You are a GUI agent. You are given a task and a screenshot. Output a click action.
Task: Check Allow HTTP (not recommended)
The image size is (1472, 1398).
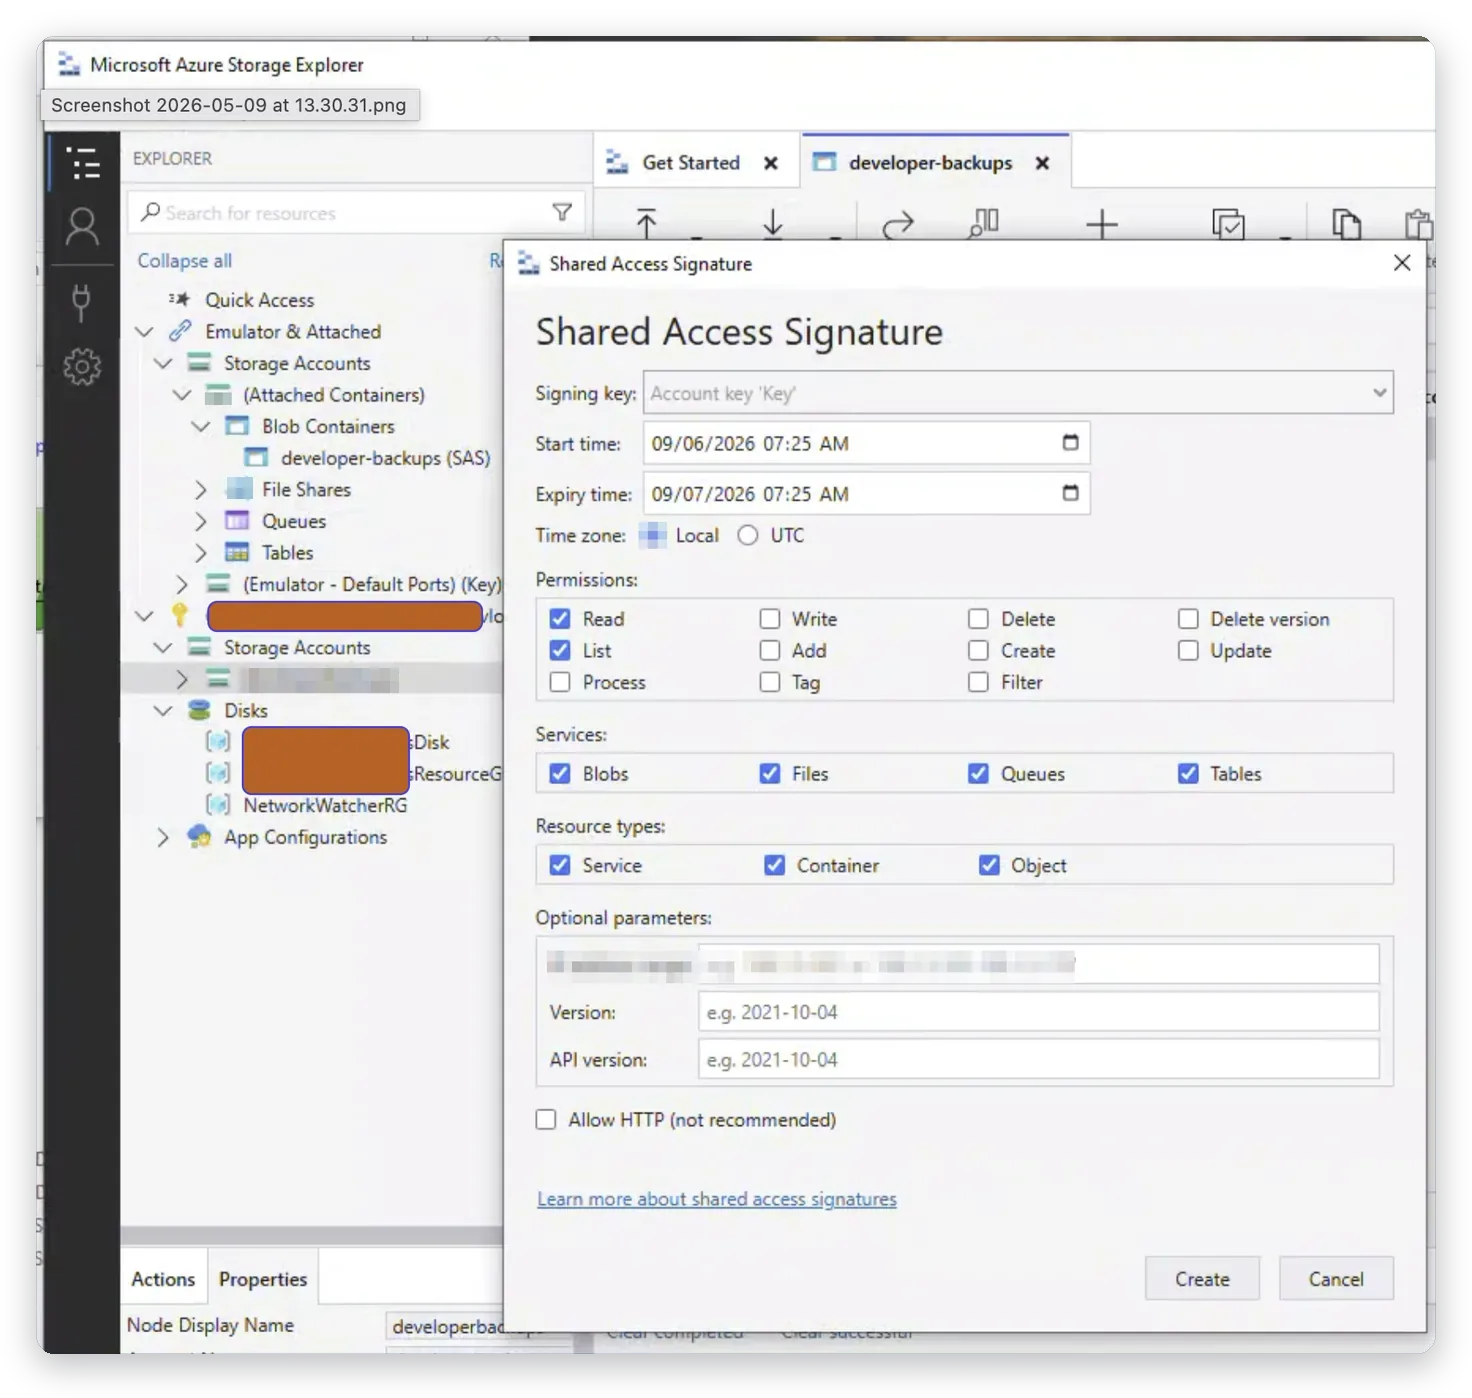(x=546, y=1119)
